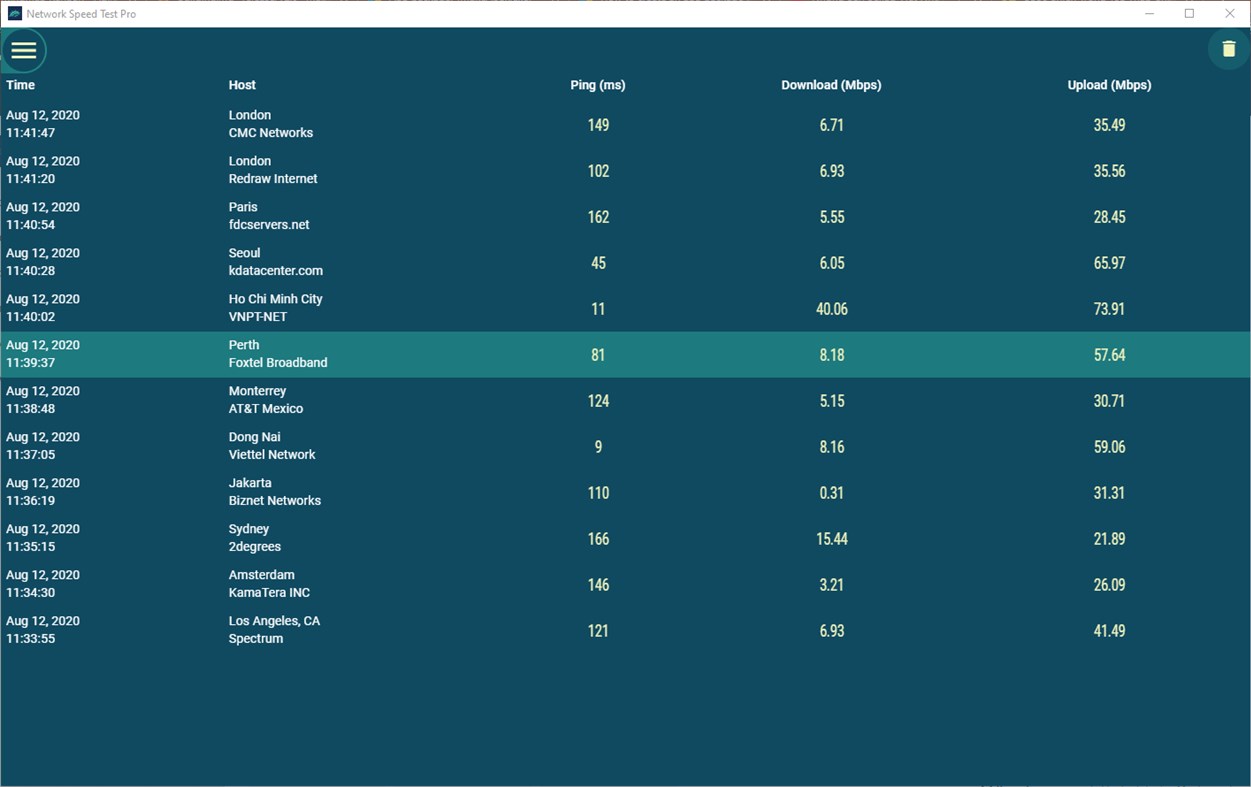The width and height of the screenshot is (1251, 787).
Task: Select the Paris fdcservers.net result row
Action: pos(600,216)
